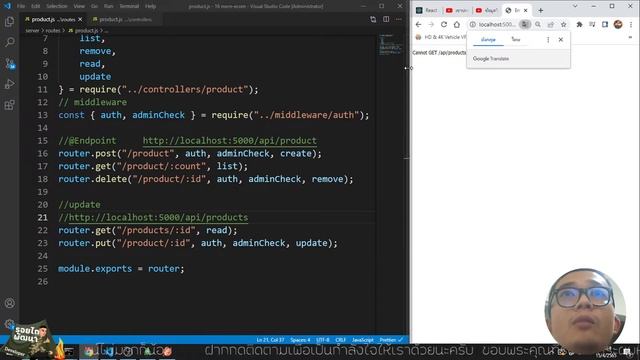The height and width of the screenshot is (360, 640).
Task: Open the browser tab search dropdown
Action: tap(575, 6)
